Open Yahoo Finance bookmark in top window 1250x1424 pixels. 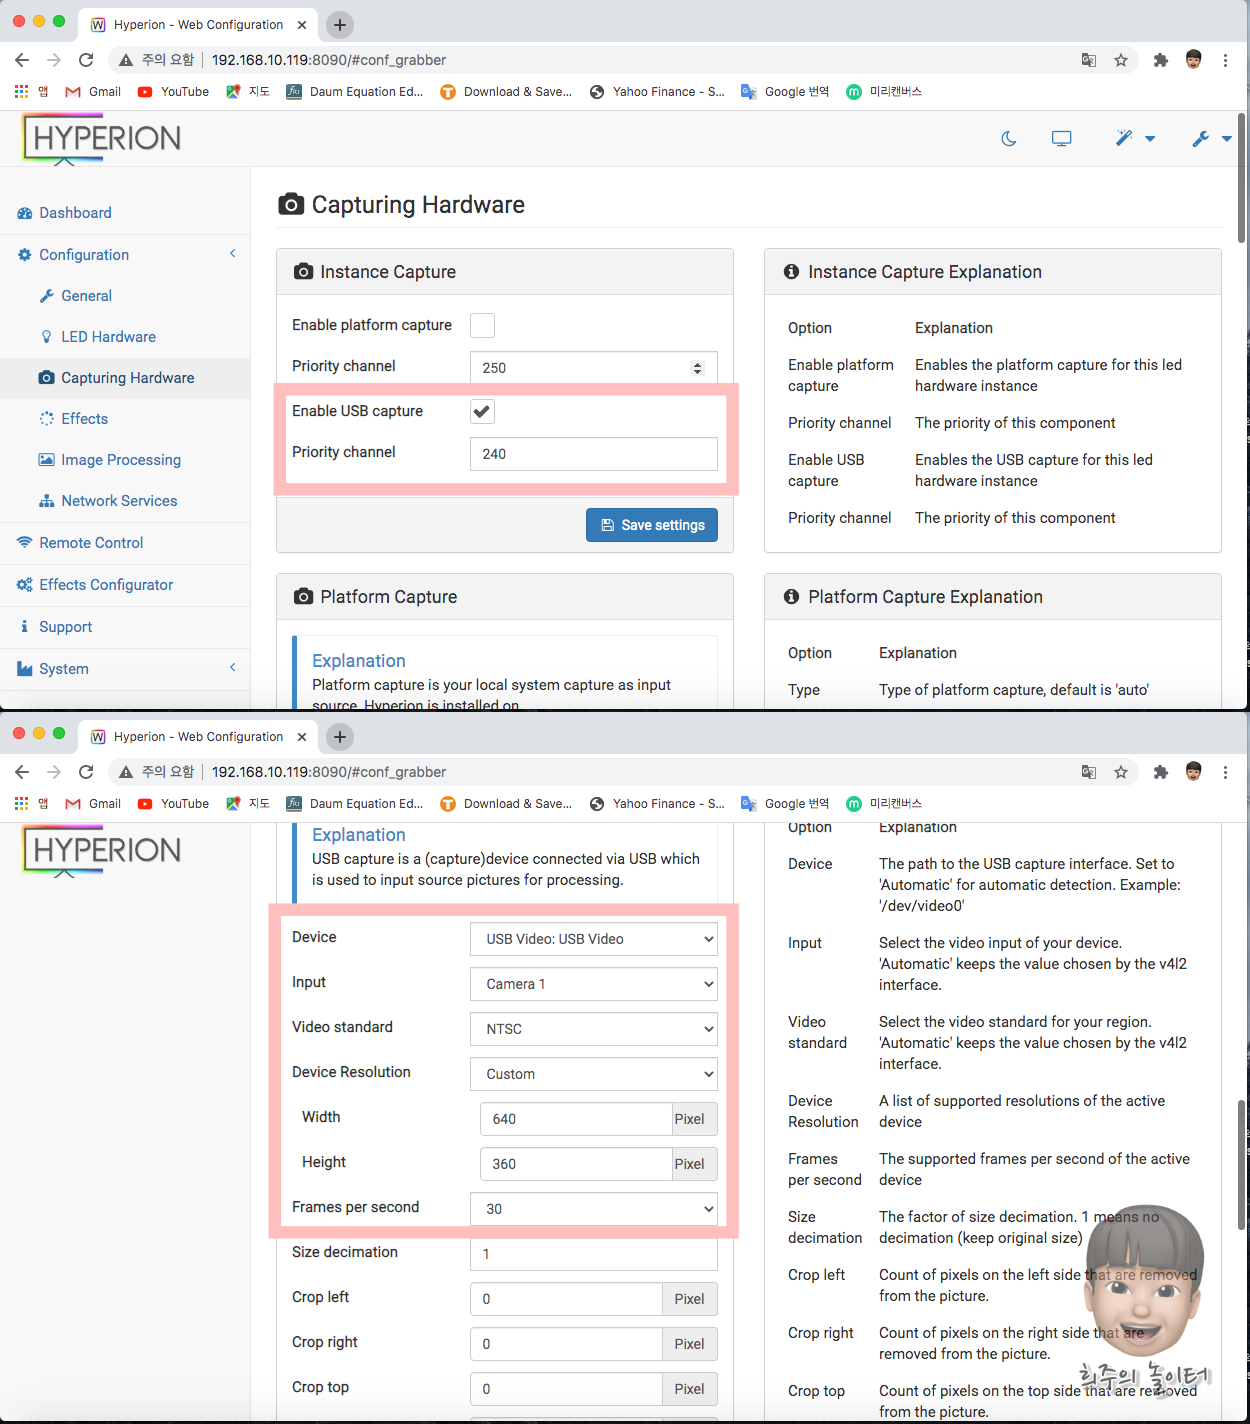coord(657,91)
